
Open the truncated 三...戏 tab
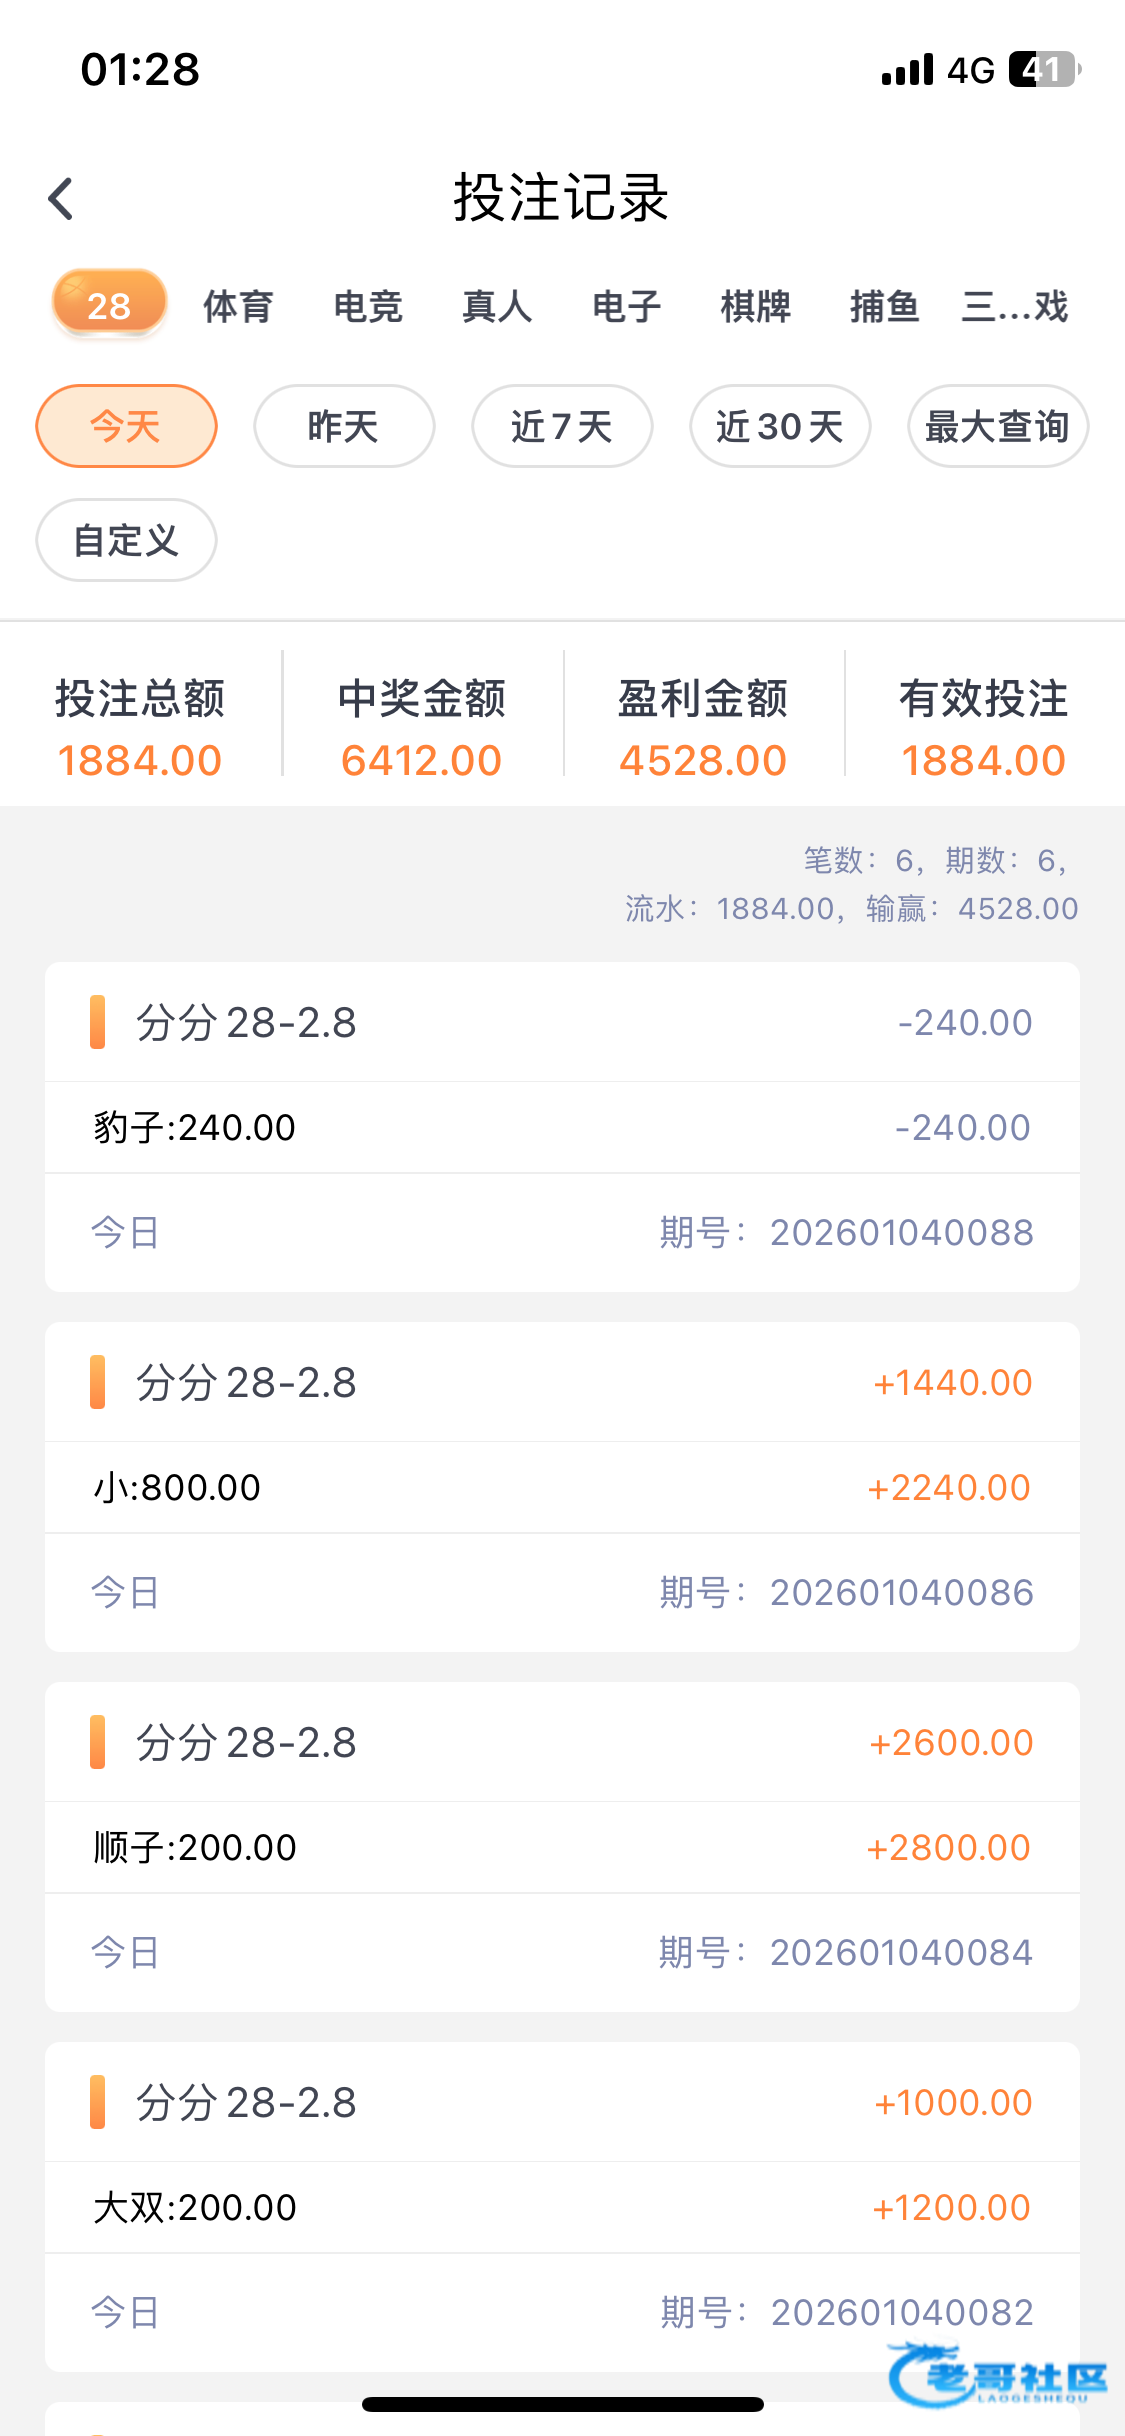point(1014,306)
